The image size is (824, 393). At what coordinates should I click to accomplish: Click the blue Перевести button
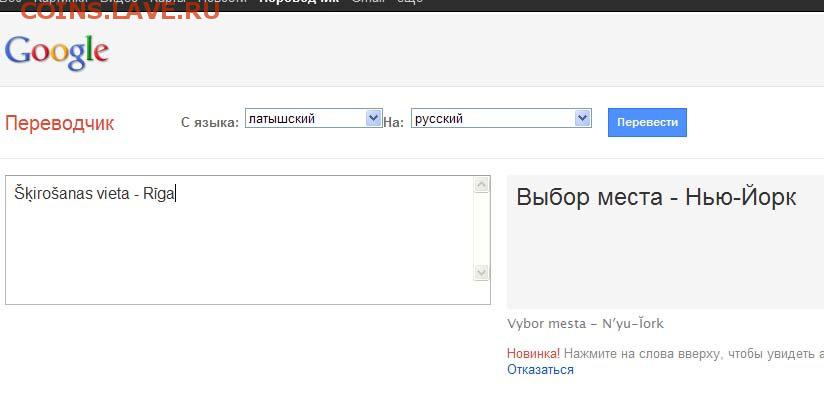point(647,122)
